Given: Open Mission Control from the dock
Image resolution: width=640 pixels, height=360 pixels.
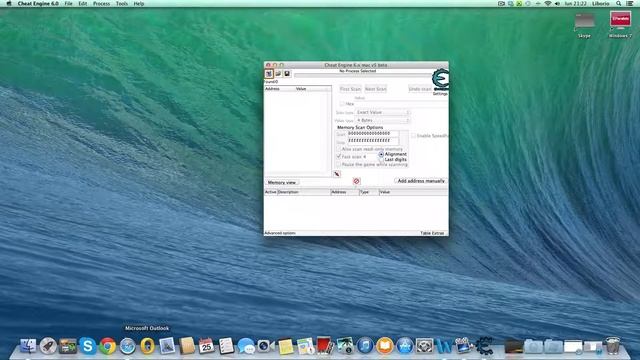Looking at the screenshot, I should coord(68,346).
